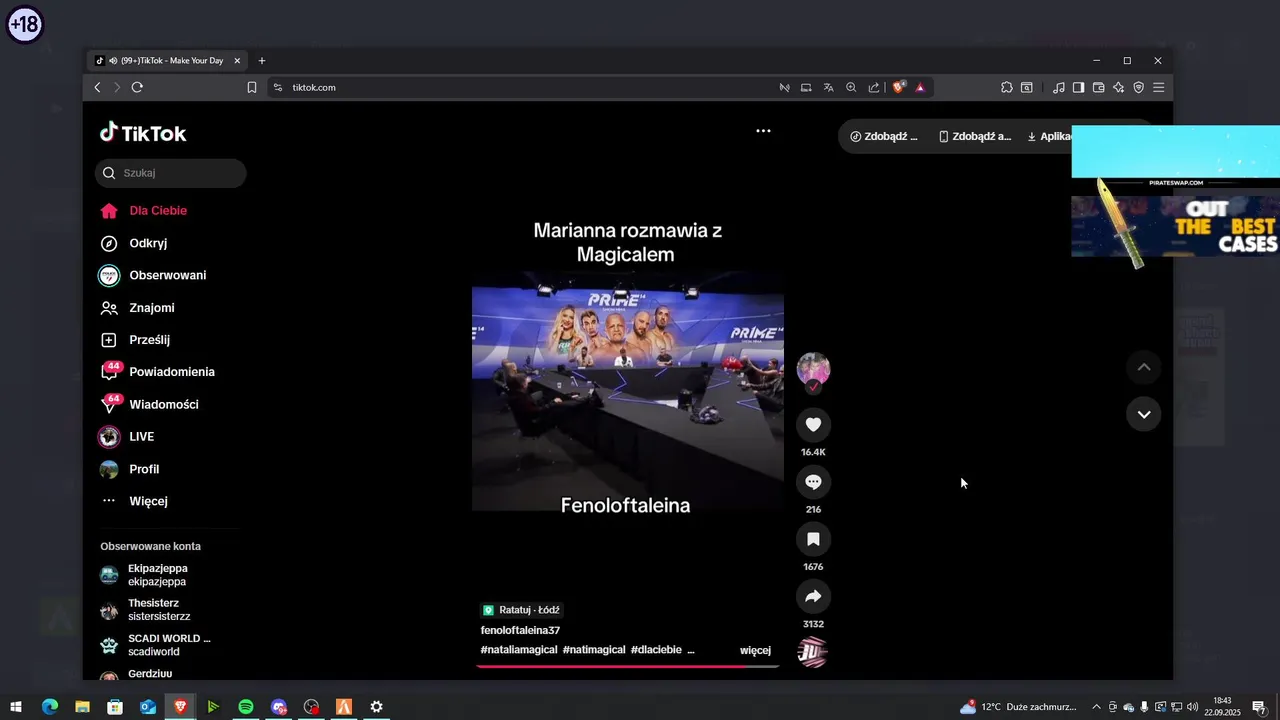Click the #nataliamagical hashtag
Viewport: 1280px width, 720px height.
(519, 650)
